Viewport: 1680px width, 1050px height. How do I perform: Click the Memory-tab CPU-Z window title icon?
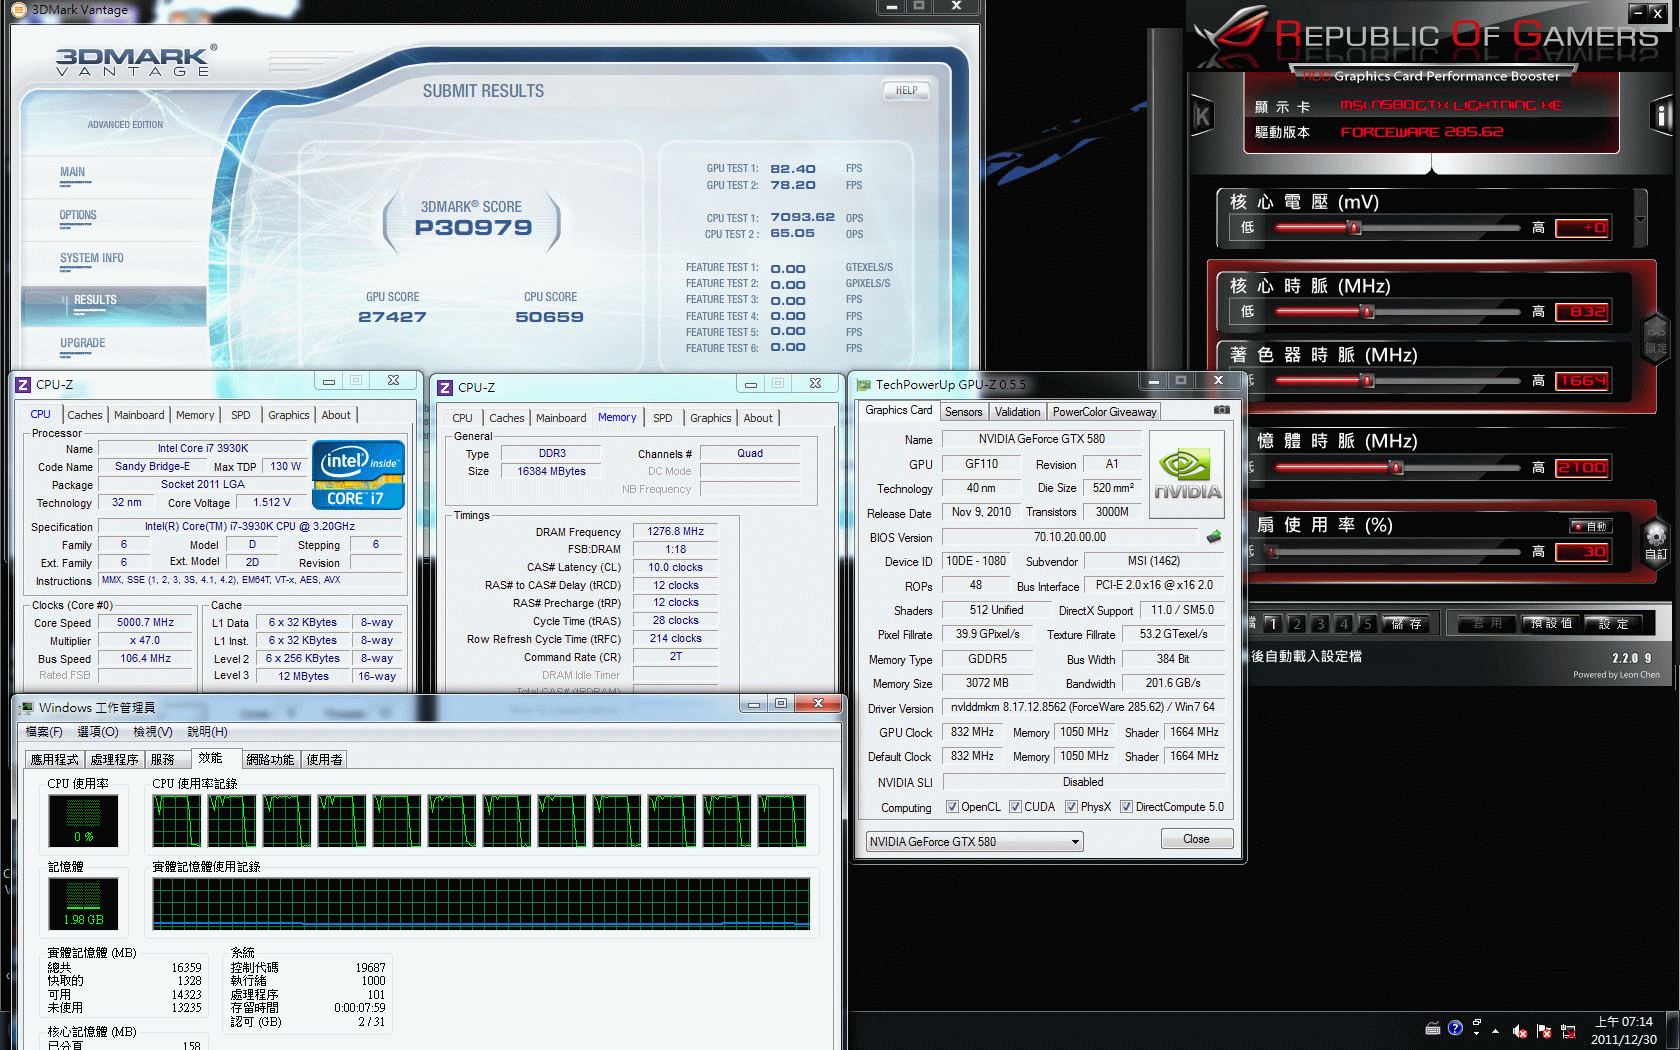pos(445,387)
